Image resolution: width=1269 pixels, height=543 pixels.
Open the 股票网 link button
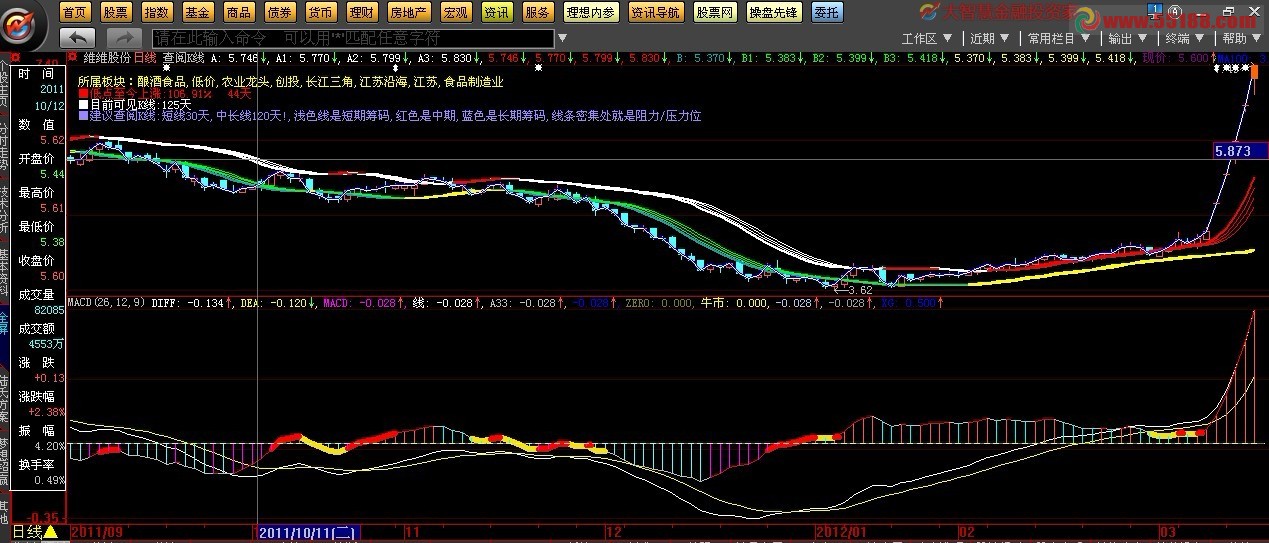click(x=715, y=12)
